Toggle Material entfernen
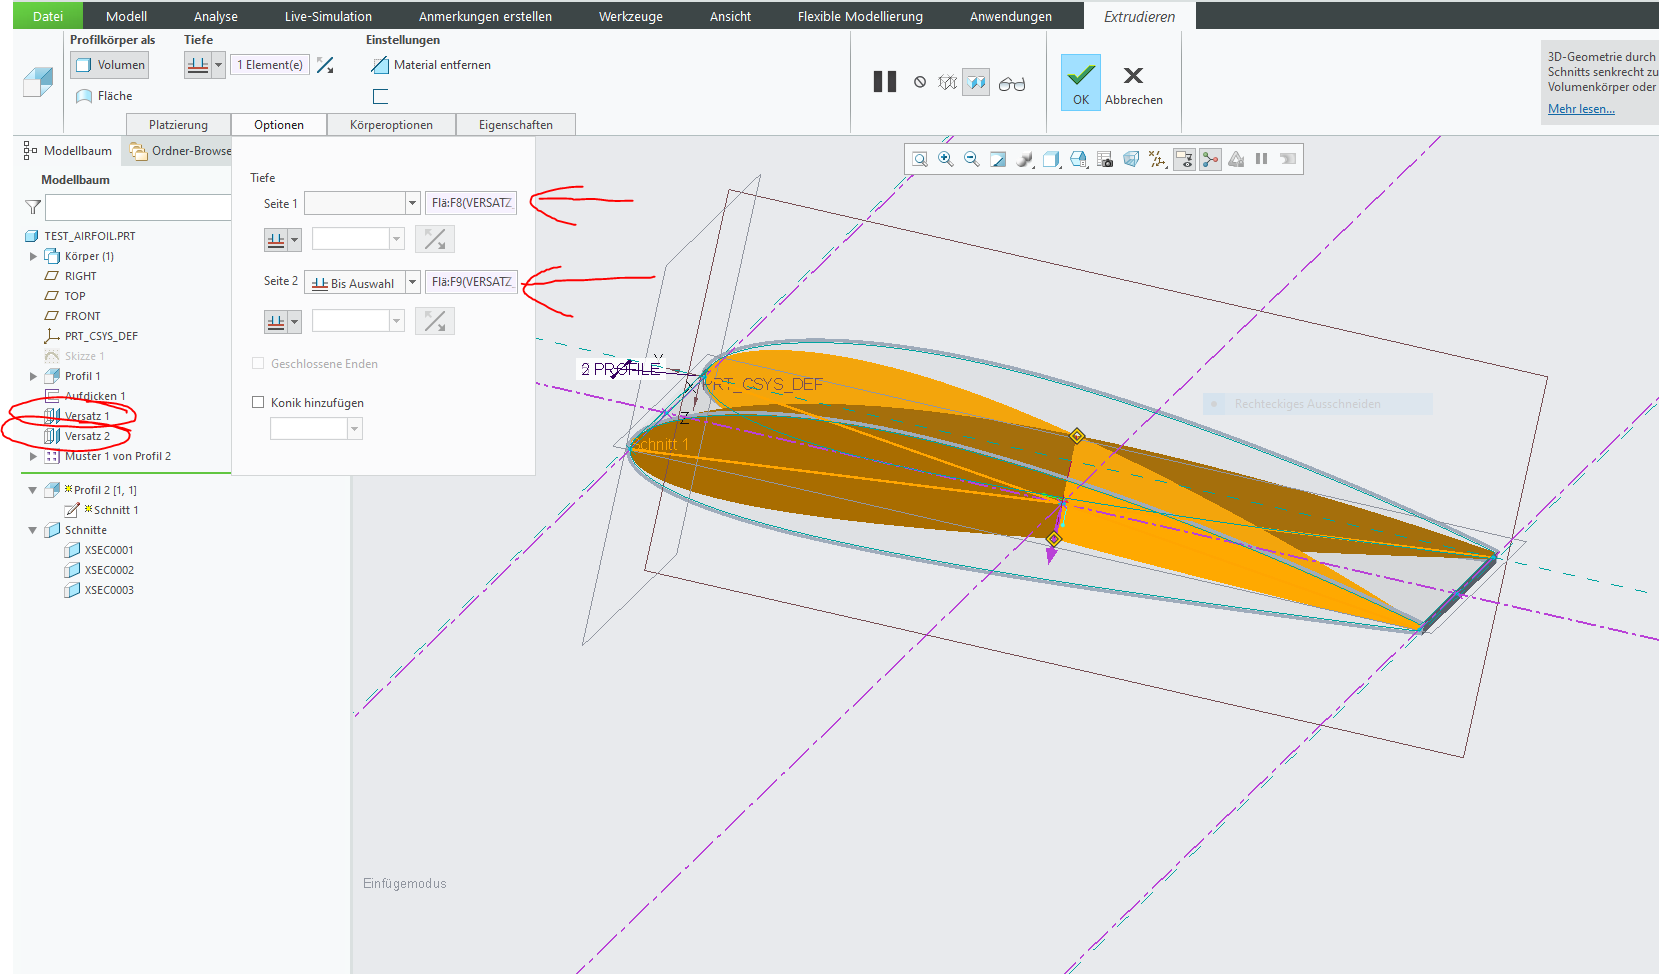Image resolution: width=1659 pixels, height=974 pixels. coord(431,65)
